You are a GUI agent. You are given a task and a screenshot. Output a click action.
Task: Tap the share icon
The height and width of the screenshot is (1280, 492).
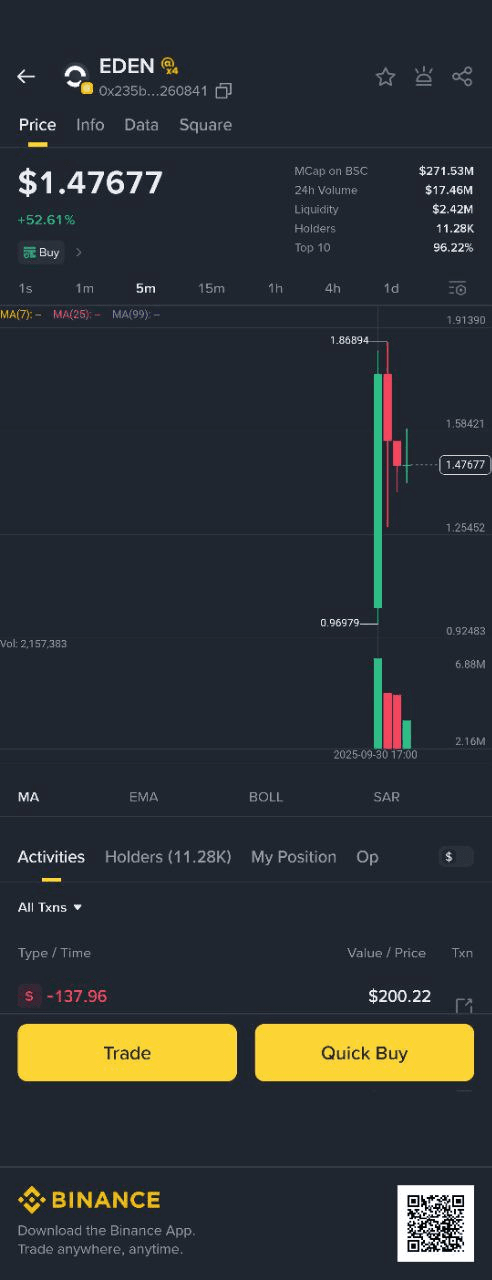click(462, 77)
